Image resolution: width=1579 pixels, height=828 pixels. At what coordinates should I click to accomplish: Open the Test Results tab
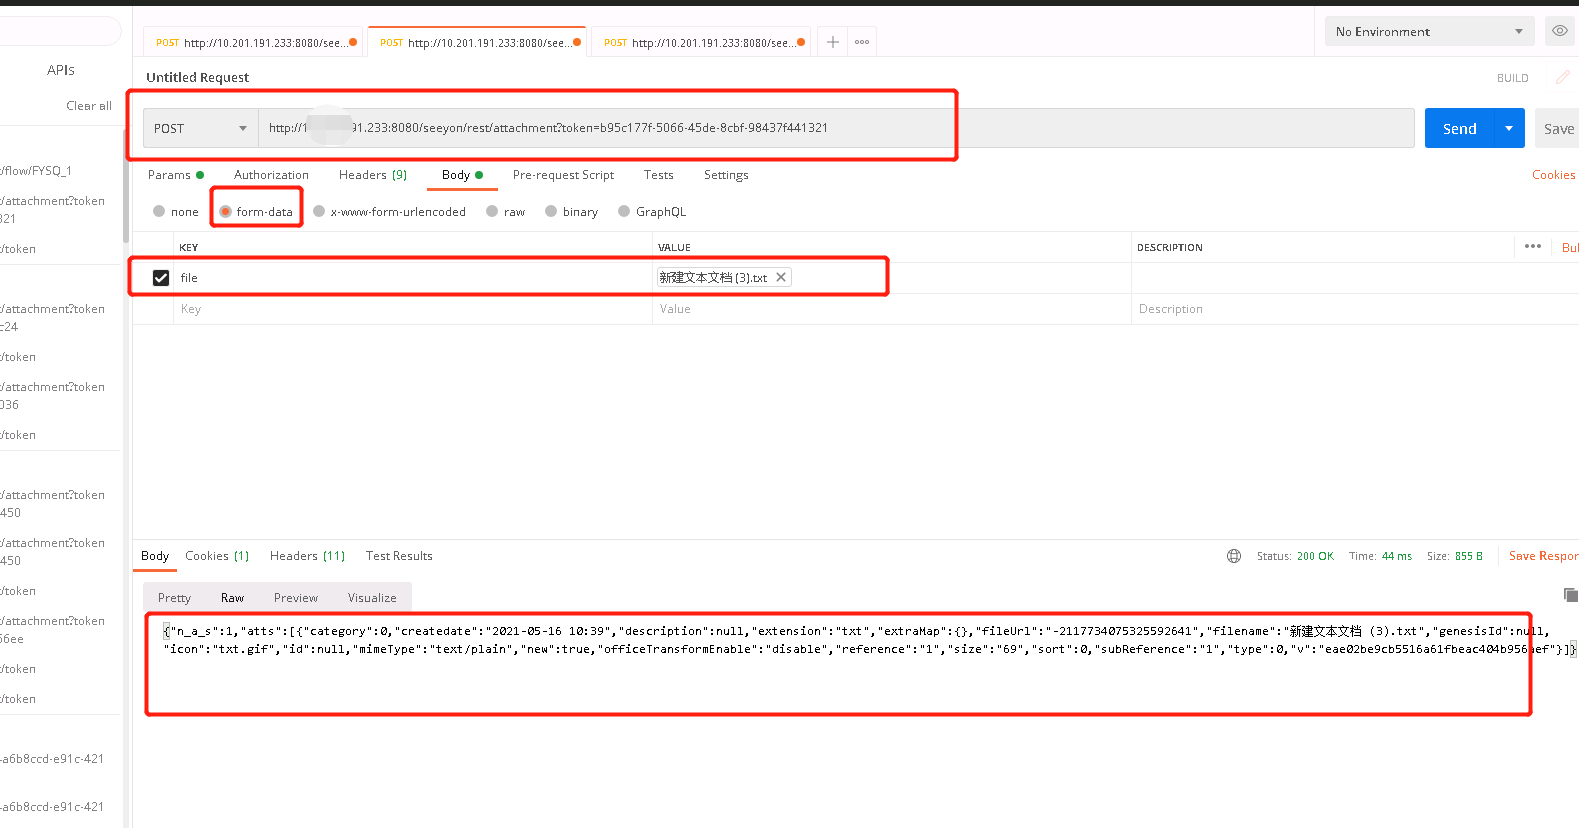pyautogui.click(x=399, y=555)
